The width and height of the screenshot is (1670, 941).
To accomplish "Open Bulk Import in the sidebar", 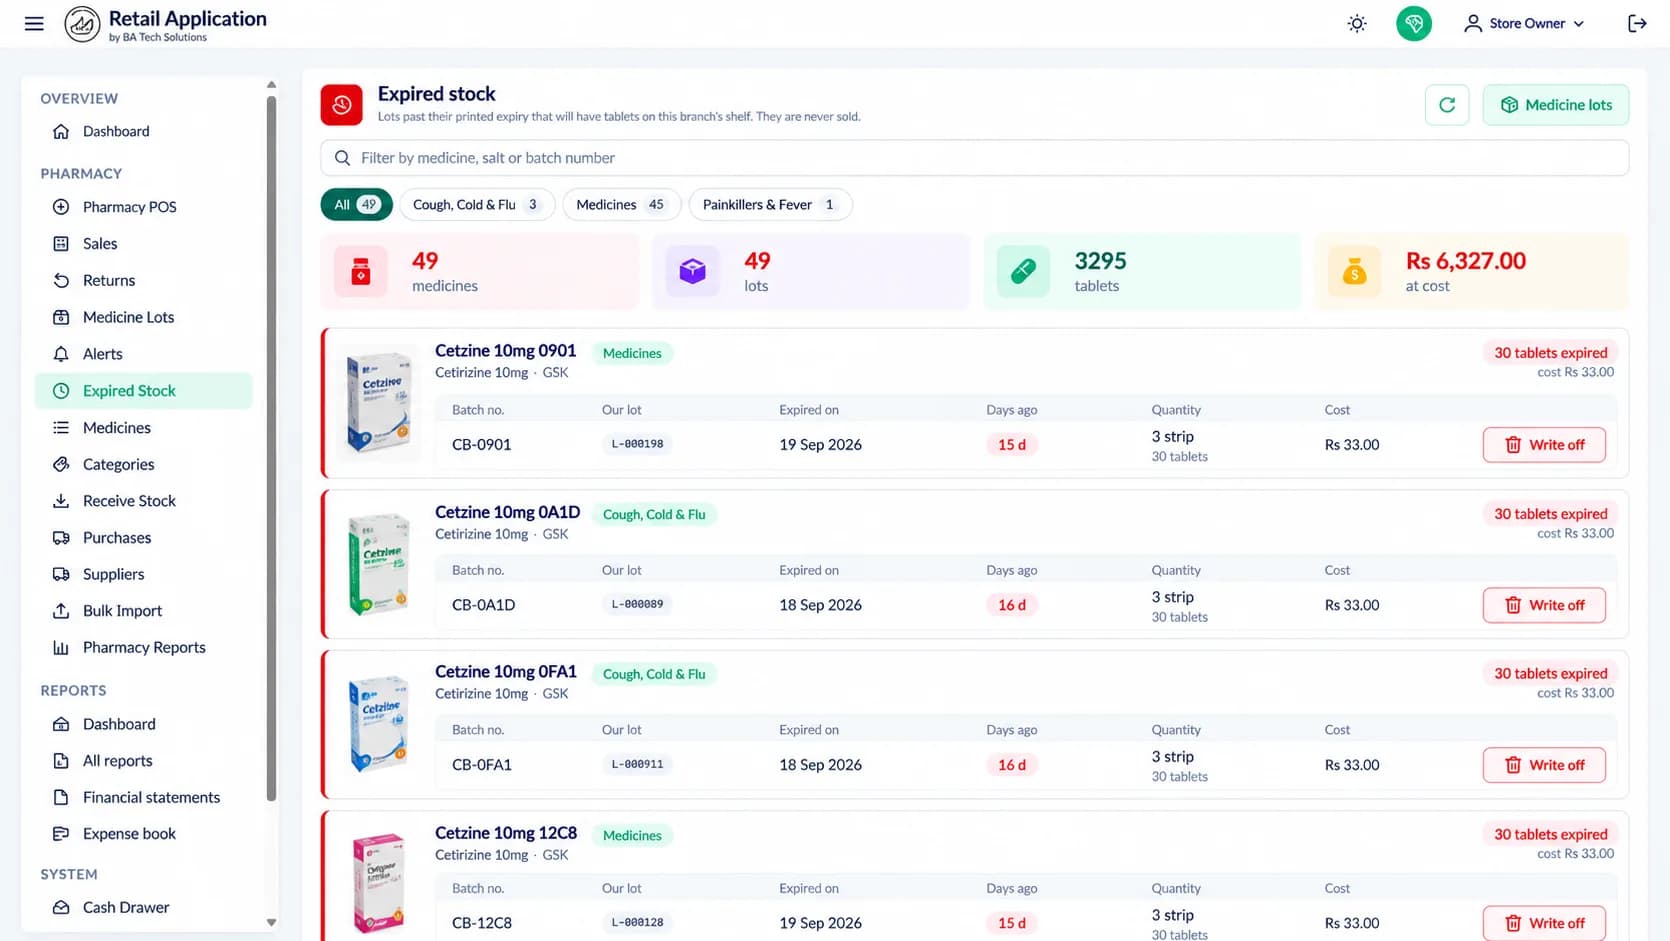I will coord(143,611).
